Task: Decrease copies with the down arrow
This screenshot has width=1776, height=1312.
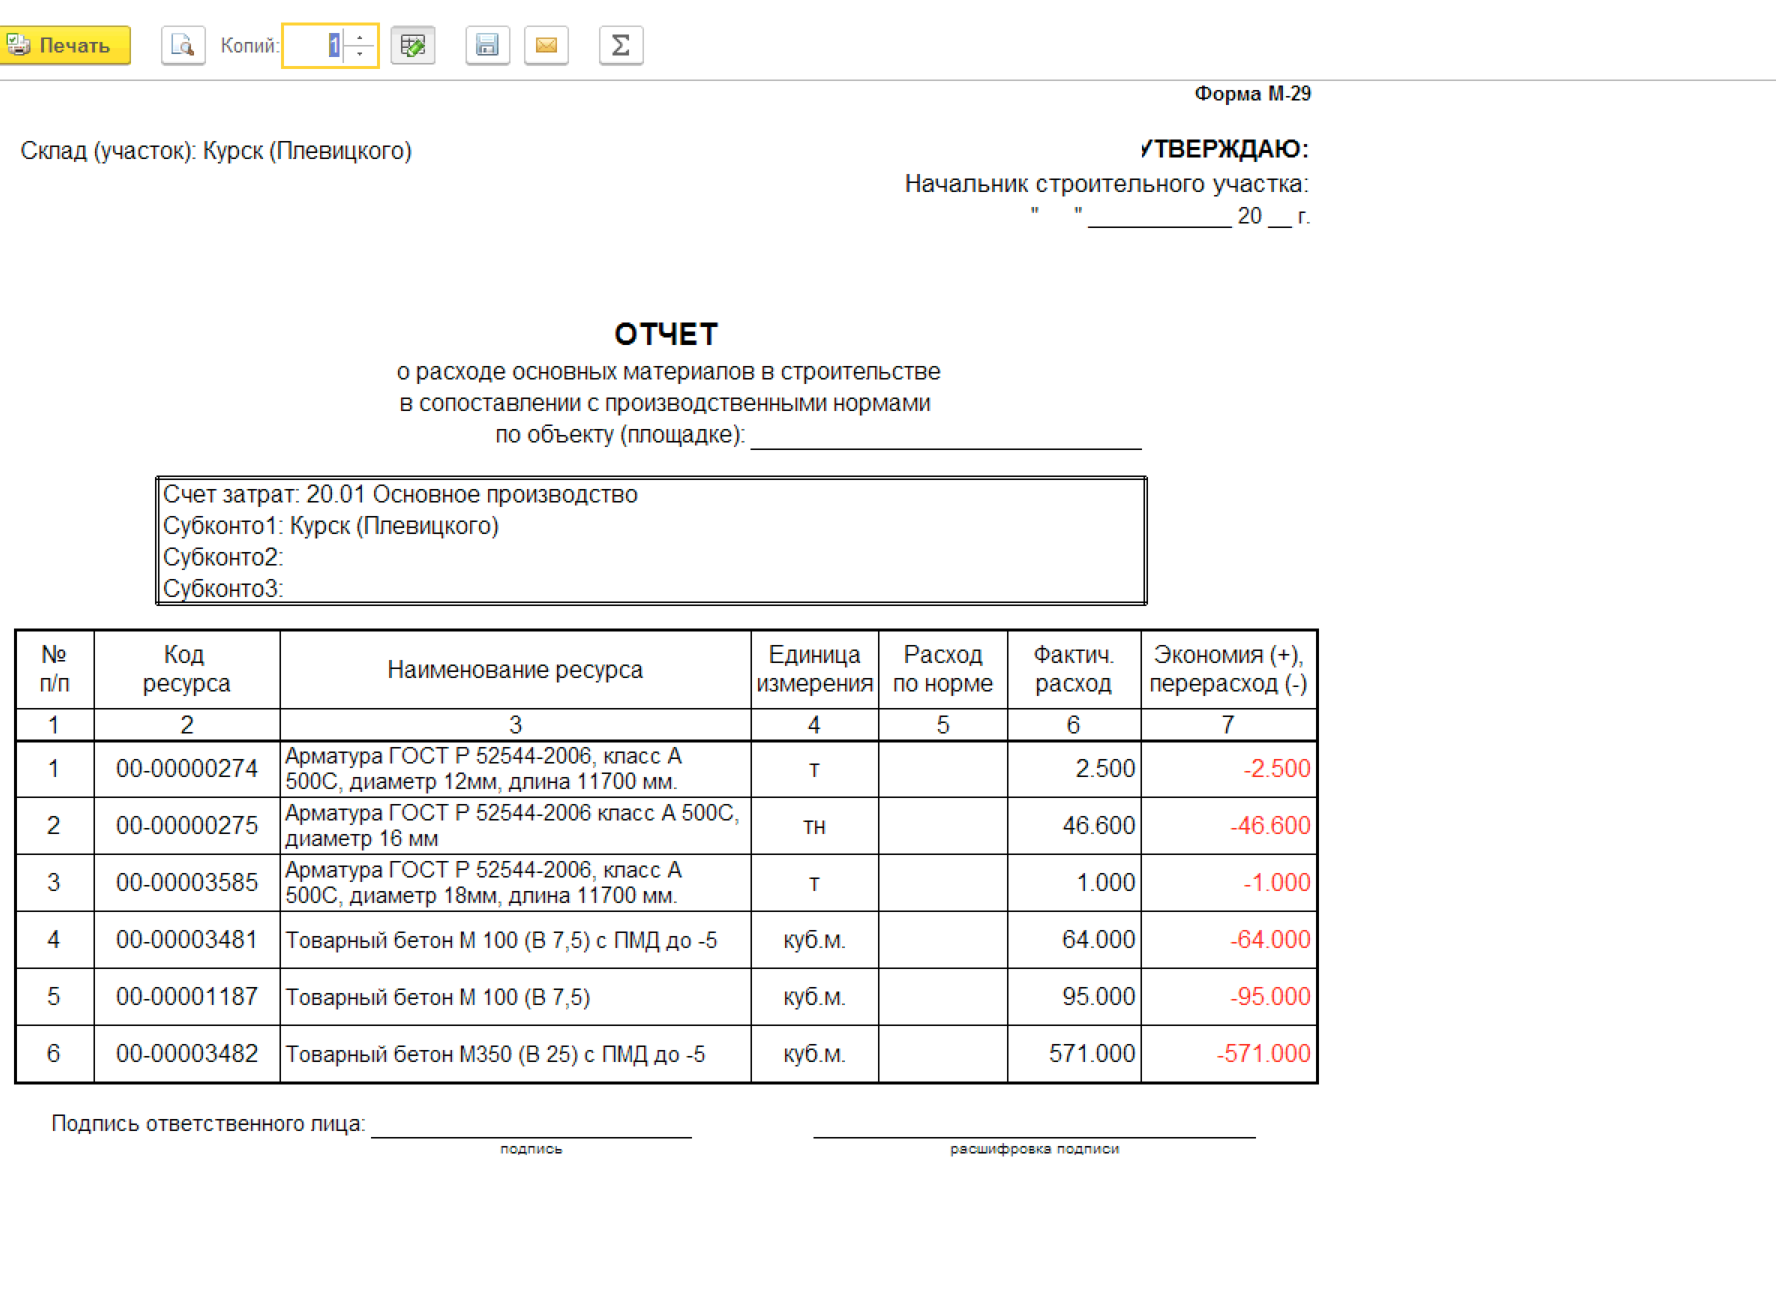Action: pos(361,54)
